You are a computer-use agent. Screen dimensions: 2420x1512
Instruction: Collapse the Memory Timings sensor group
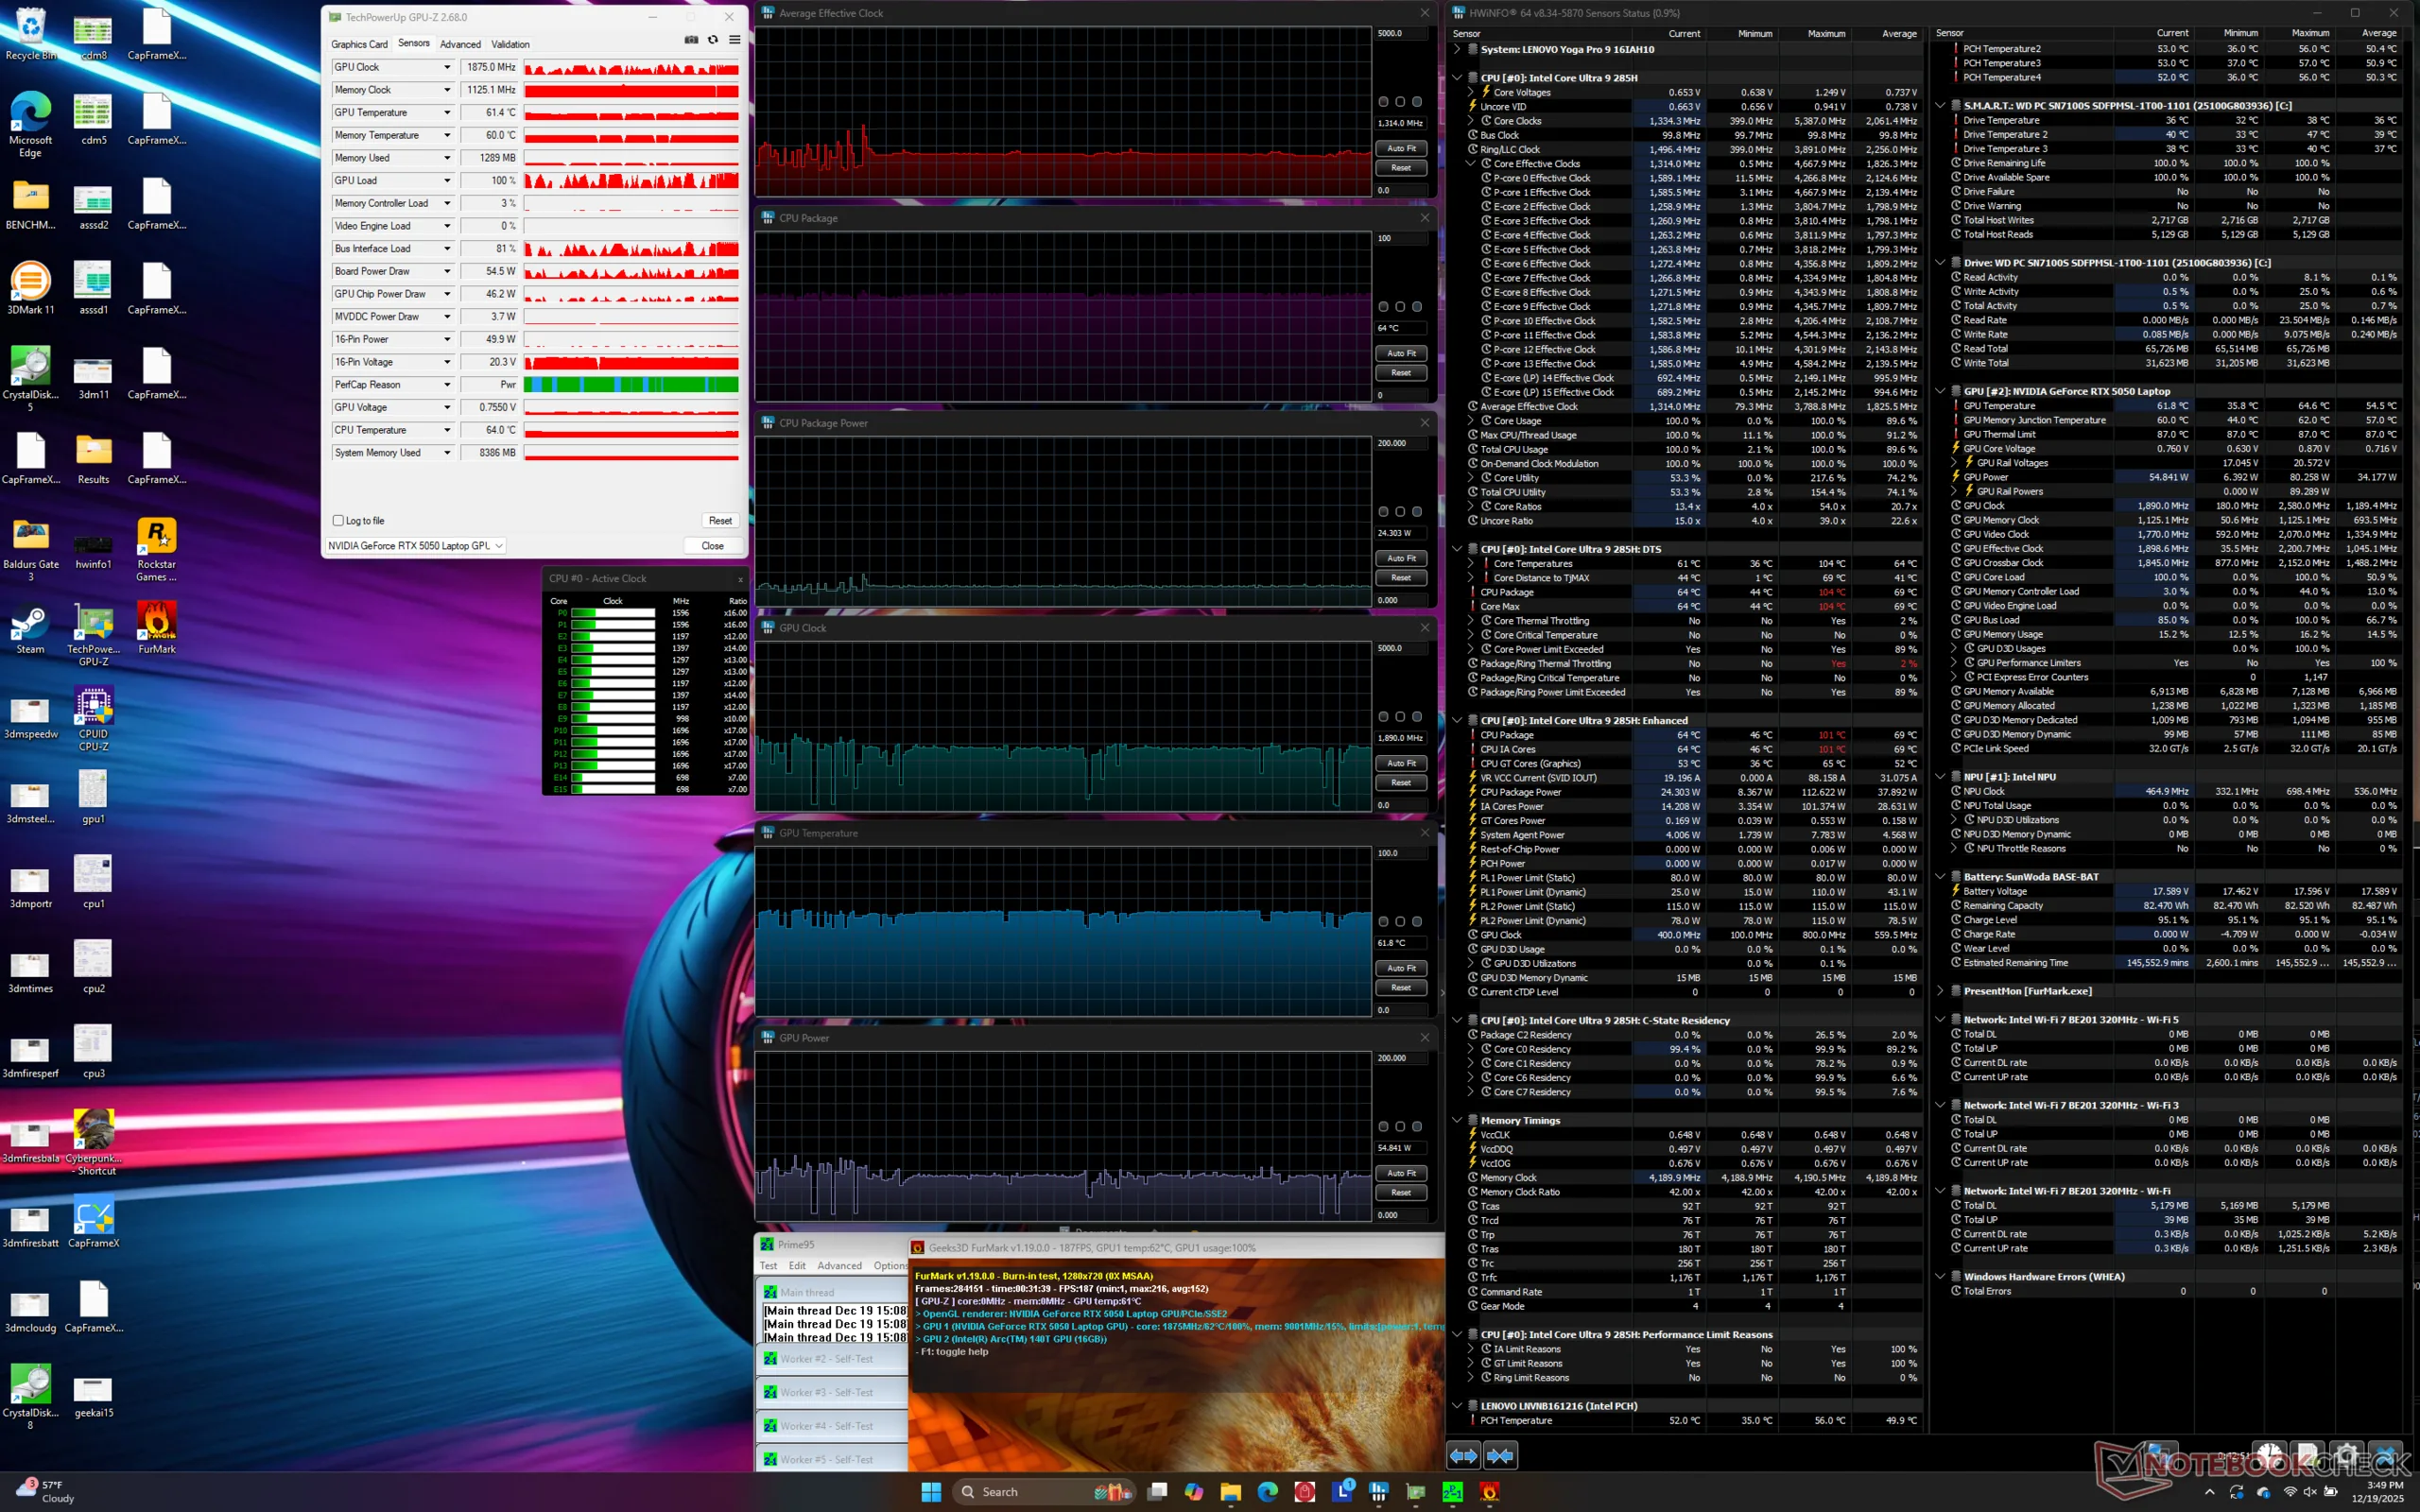pos(1457,1120)
